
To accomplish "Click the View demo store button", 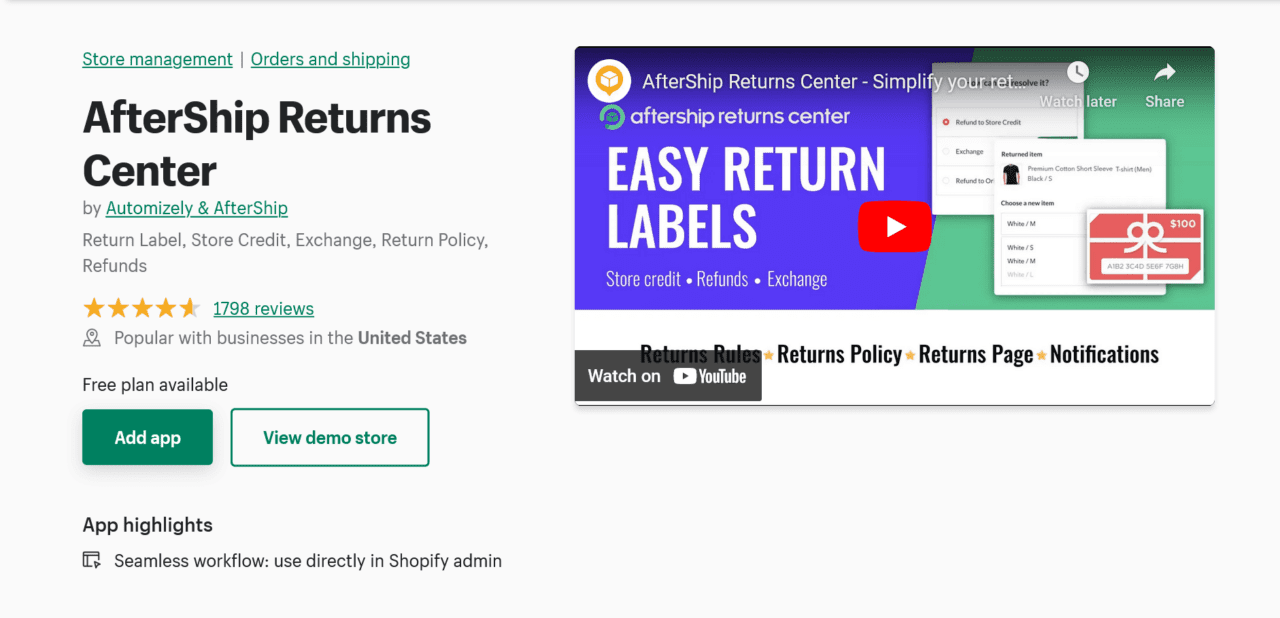I will (x=330, y=437).
